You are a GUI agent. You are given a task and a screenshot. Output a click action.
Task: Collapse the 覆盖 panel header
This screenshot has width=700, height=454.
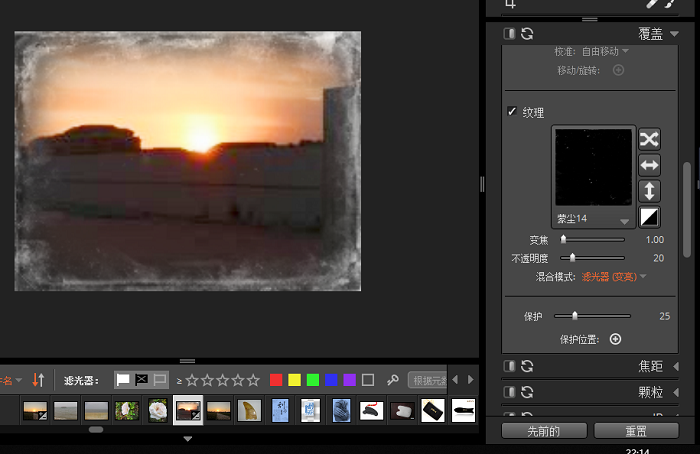tap(675, 34)
